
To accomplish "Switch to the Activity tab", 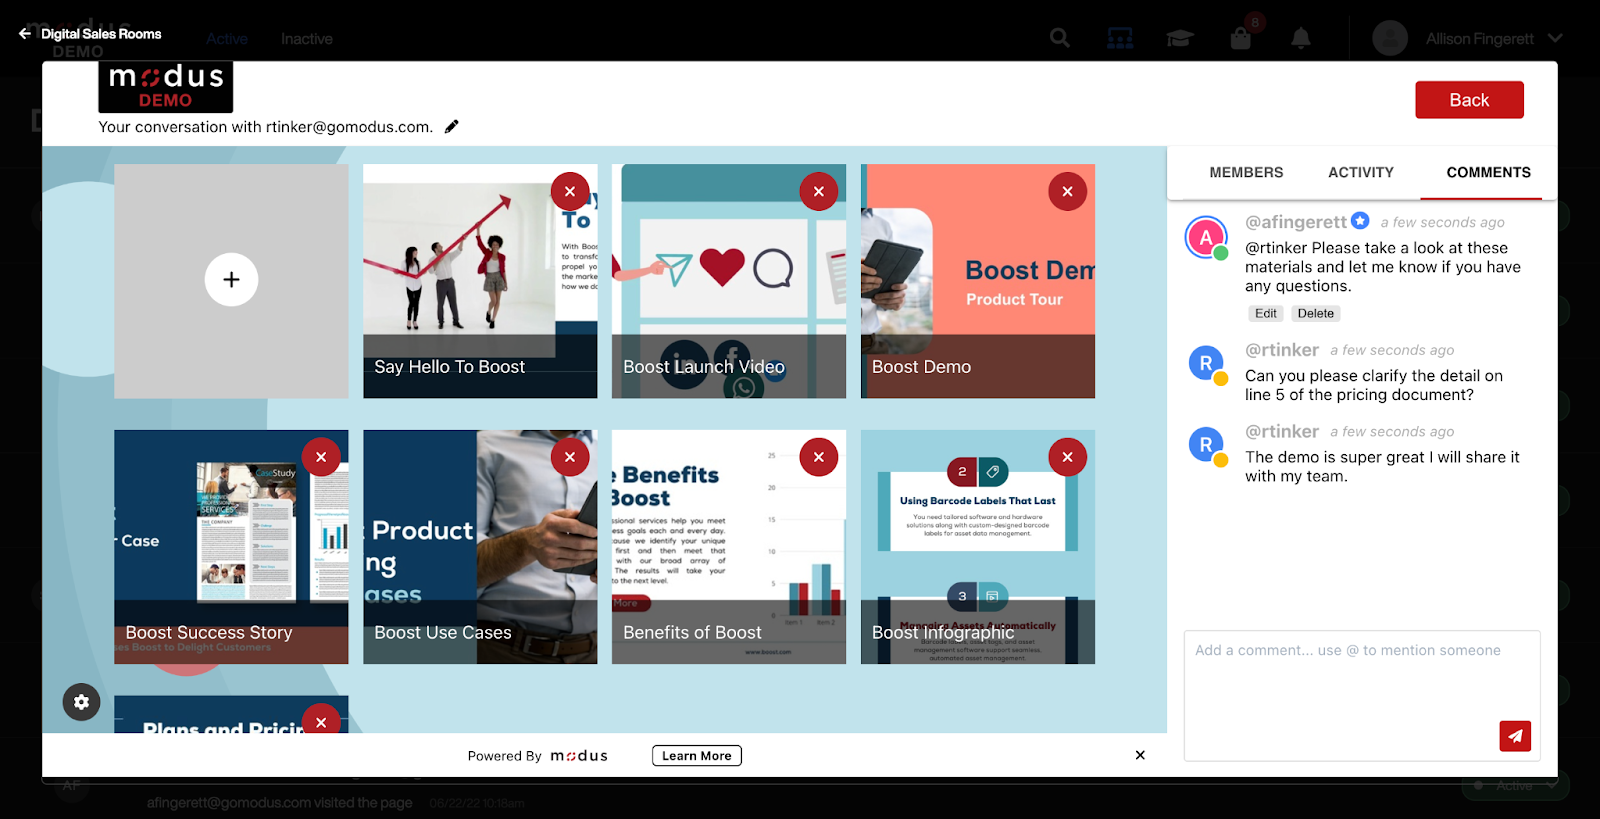I will click(x=1360, y=172).
